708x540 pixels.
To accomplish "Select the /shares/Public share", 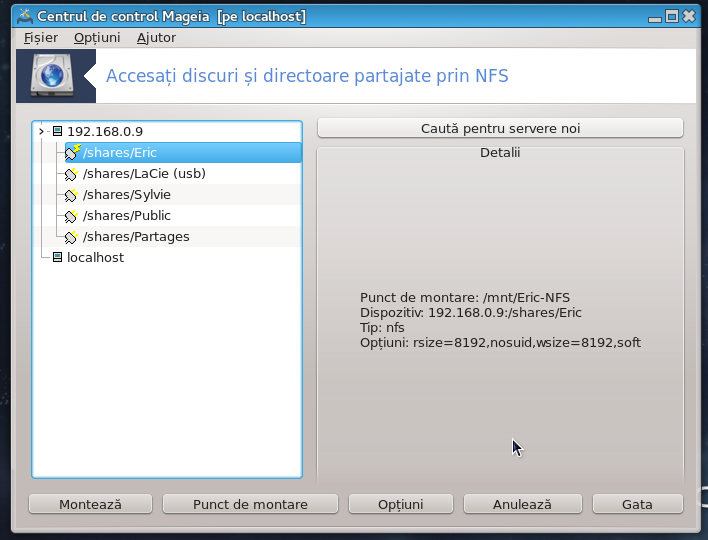I will (126, 215).
